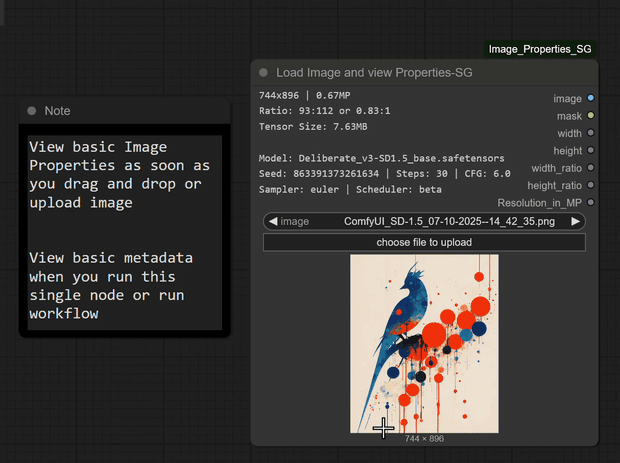The height and width of the screenshot is (463, 620).
Task: Click the height_ratio output connector
Action: tap(591, 185)
